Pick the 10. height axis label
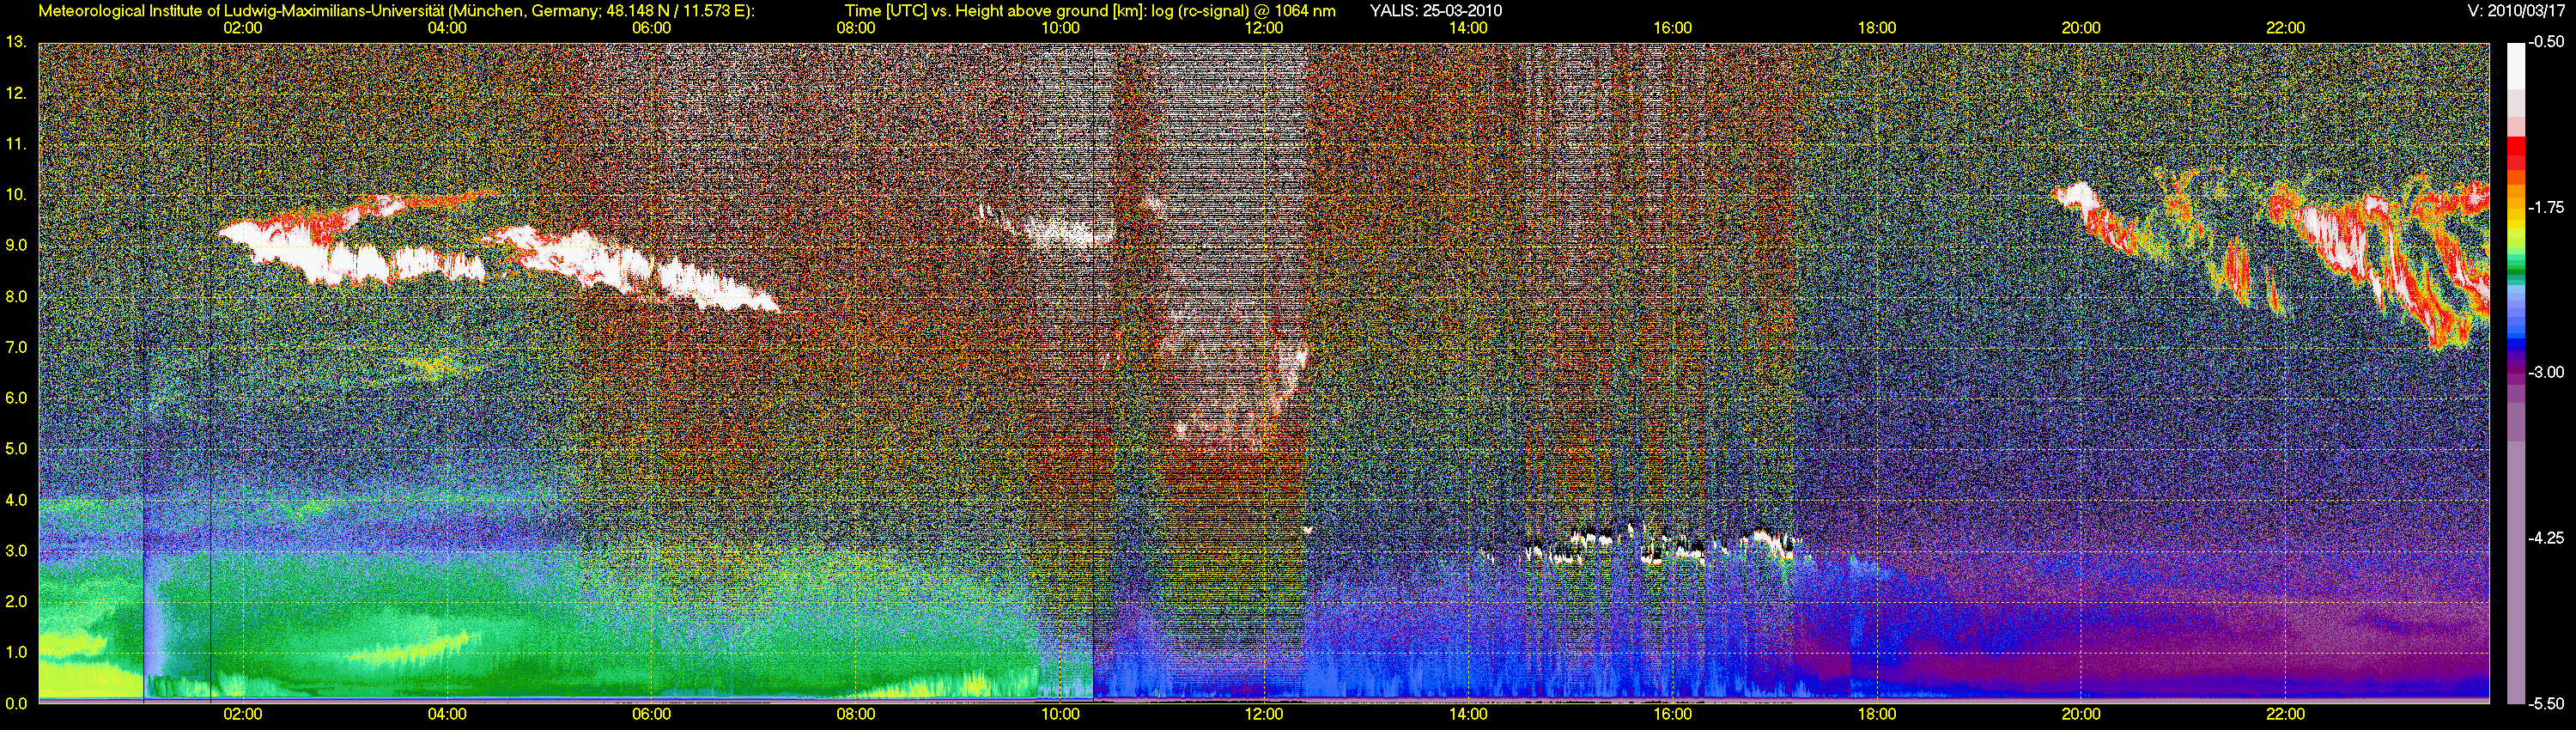The height and width of the screenshot is (730, 2576). [x=15, y=194]
